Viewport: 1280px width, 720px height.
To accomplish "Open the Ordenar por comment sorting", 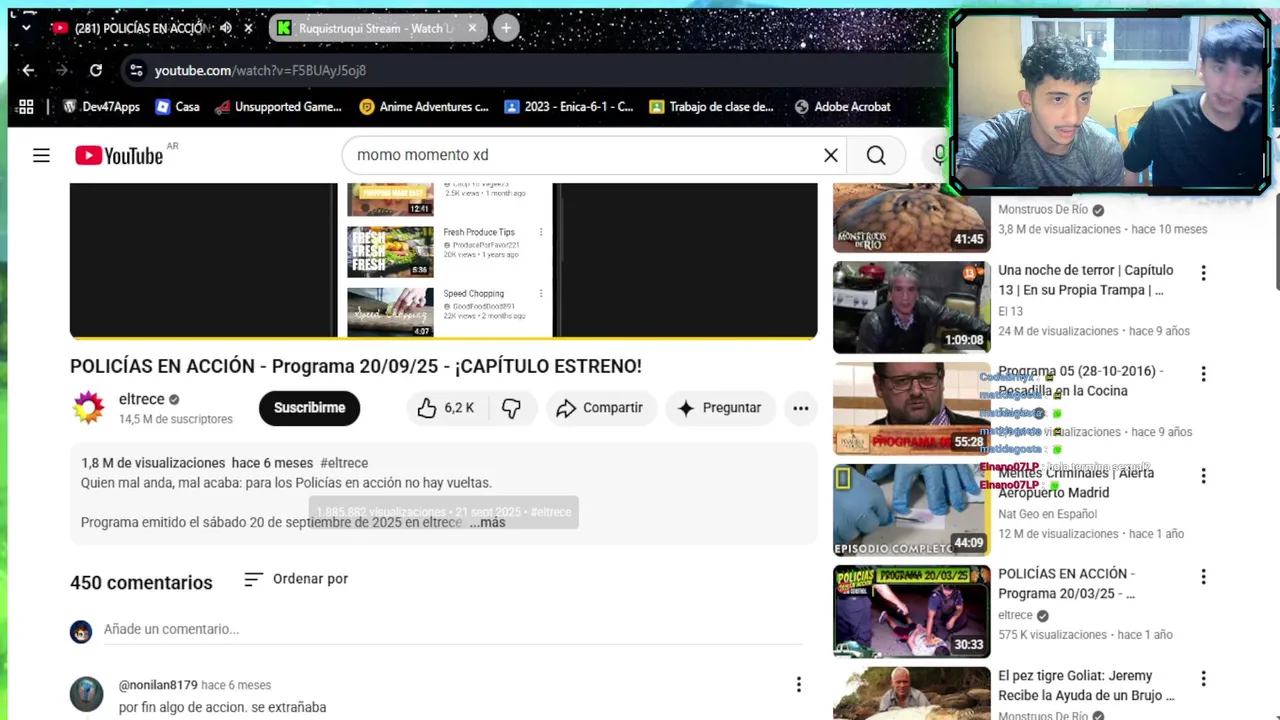I will click(x=296, y=579).
